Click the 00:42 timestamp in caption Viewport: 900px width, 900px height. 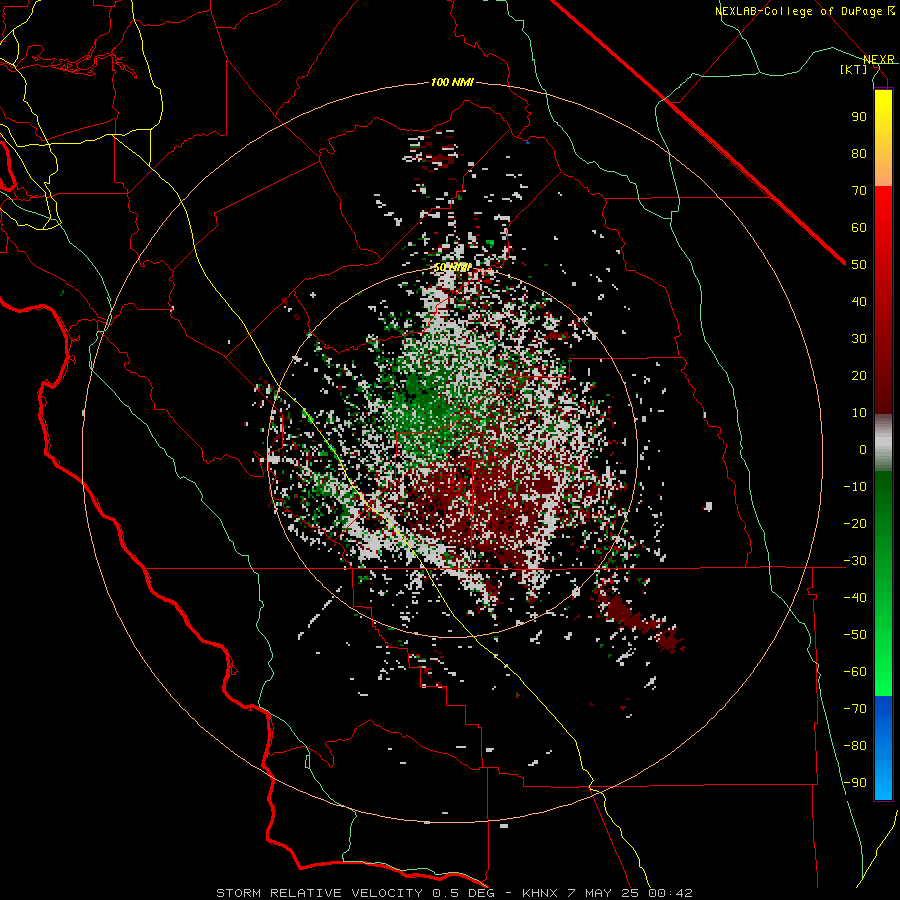coord(670,893)
